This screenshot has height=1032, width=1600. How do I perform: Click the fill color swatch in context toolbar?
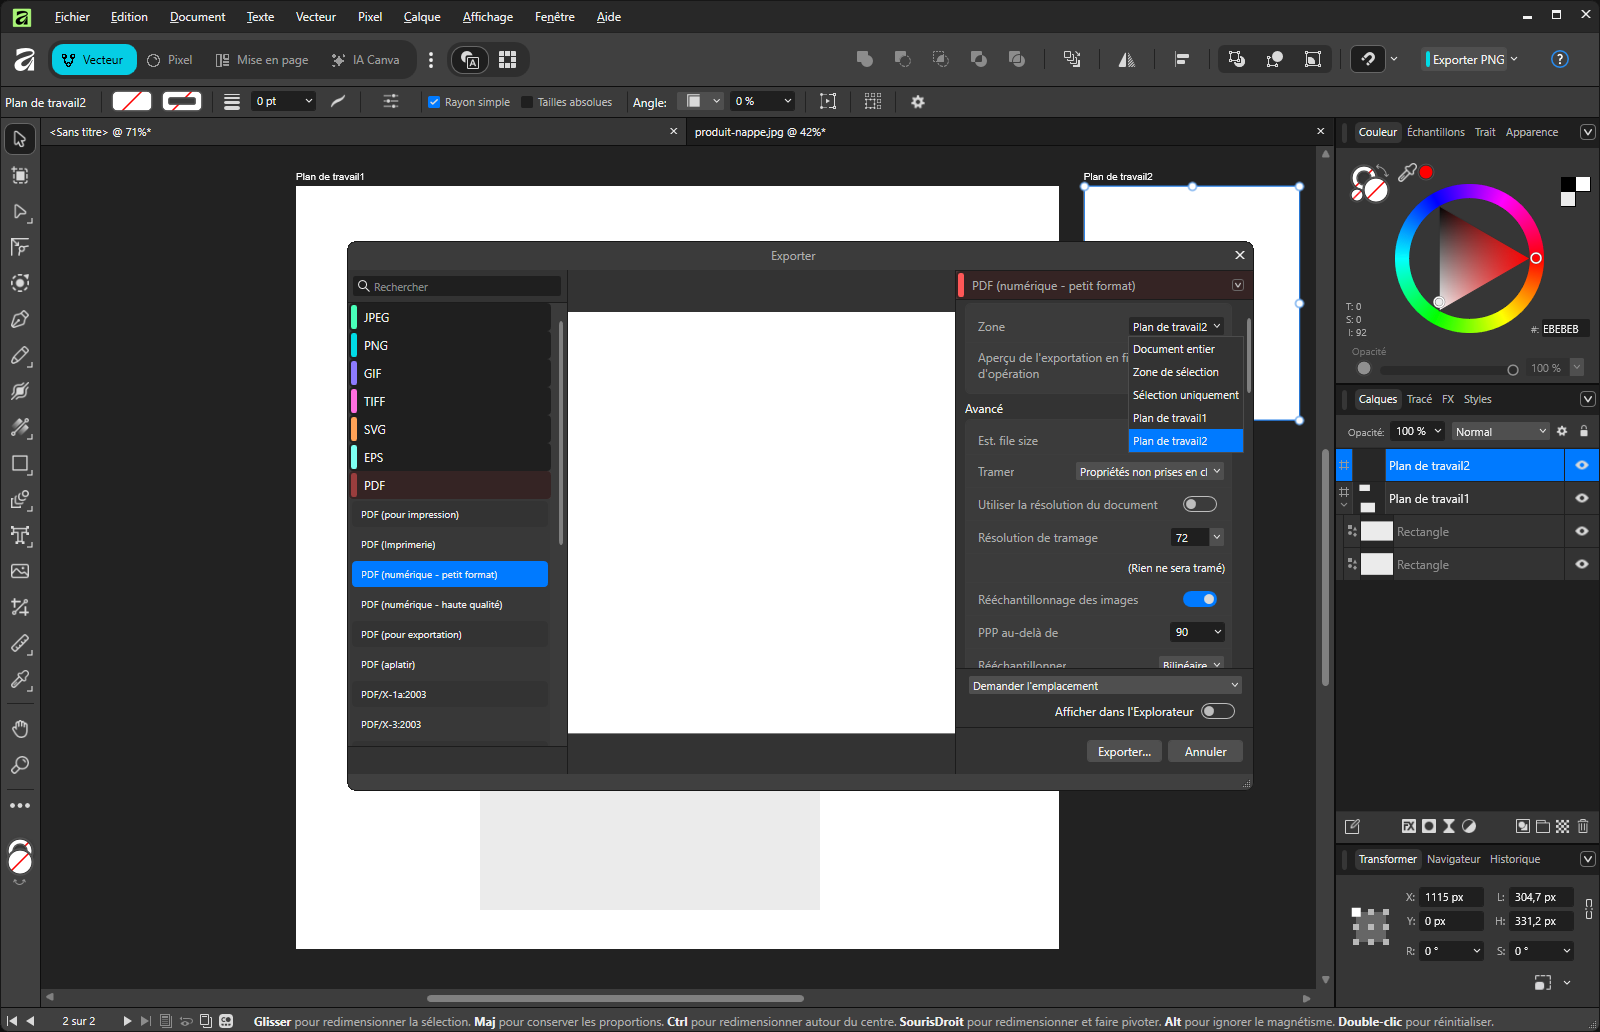[131, 101]
